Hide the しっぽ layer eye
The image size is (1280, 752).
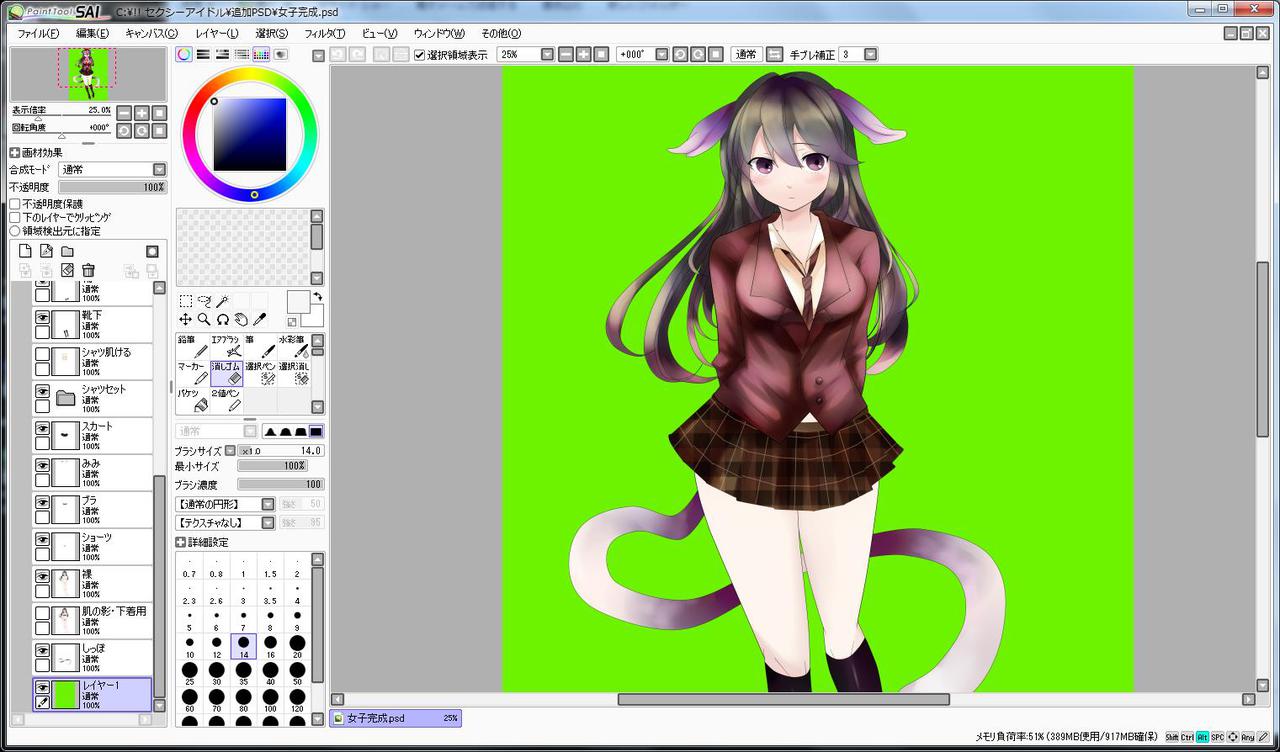42,650
